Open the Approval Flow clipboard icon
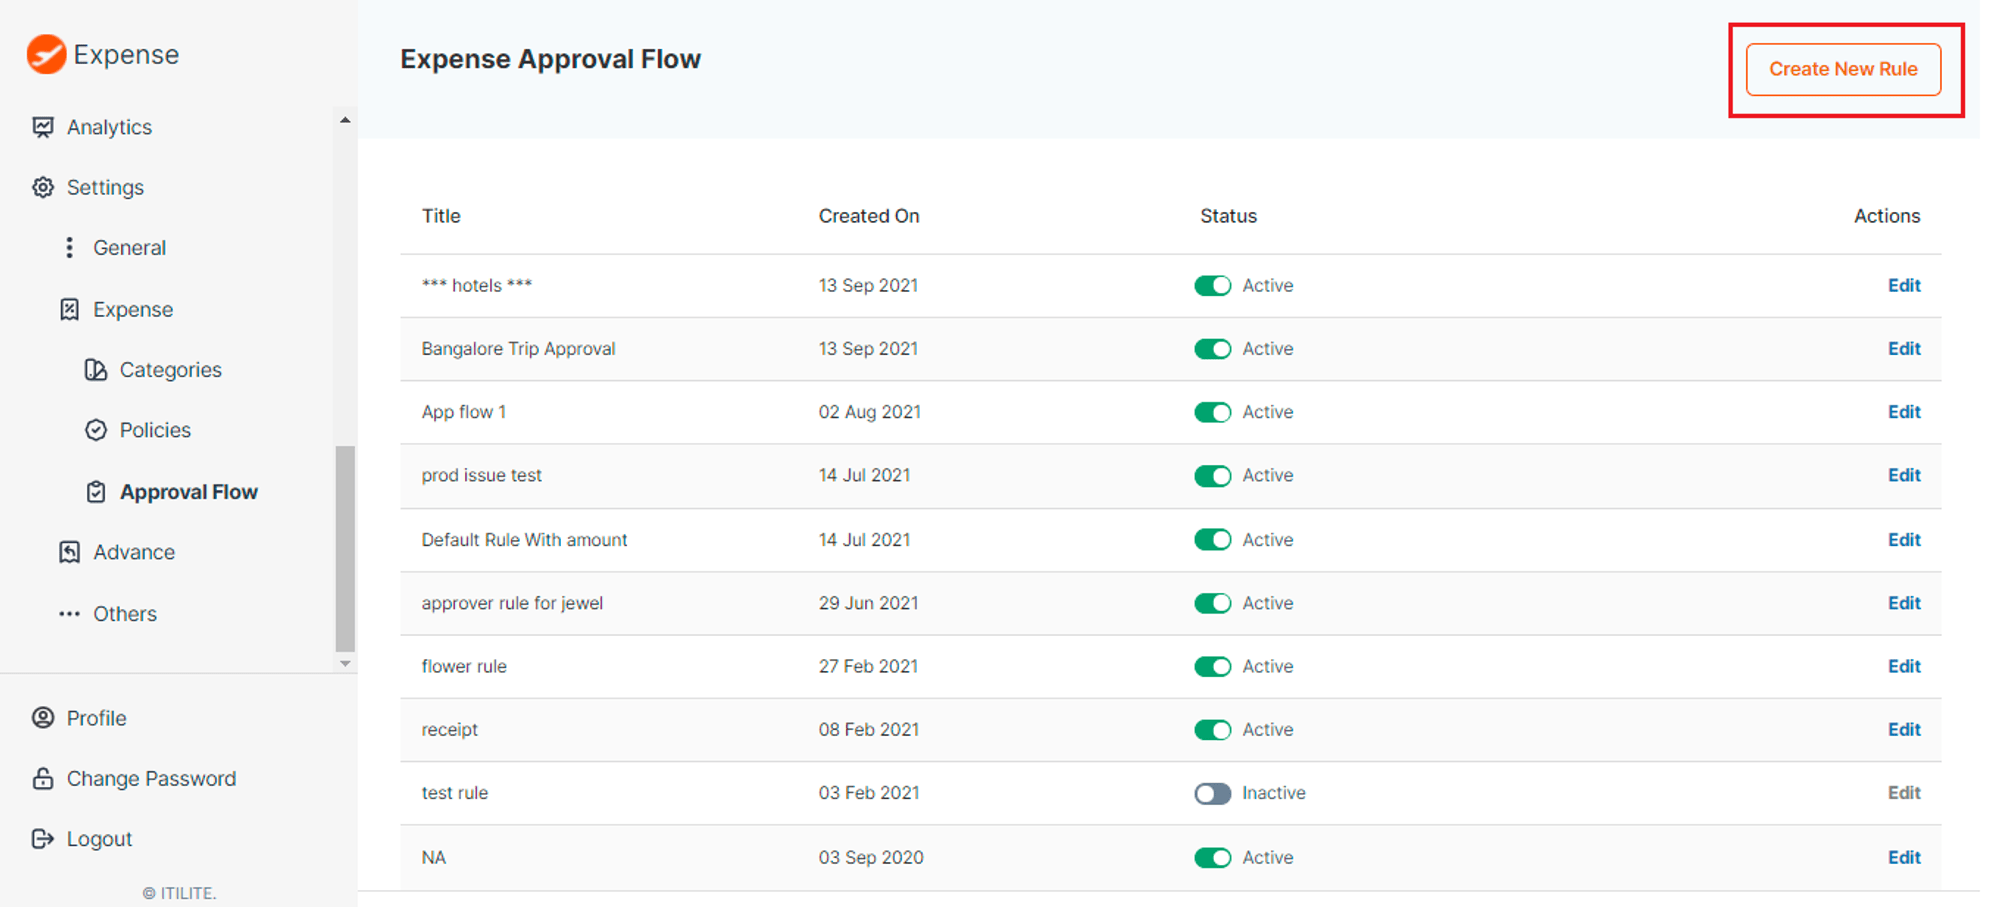 [95, 491]
